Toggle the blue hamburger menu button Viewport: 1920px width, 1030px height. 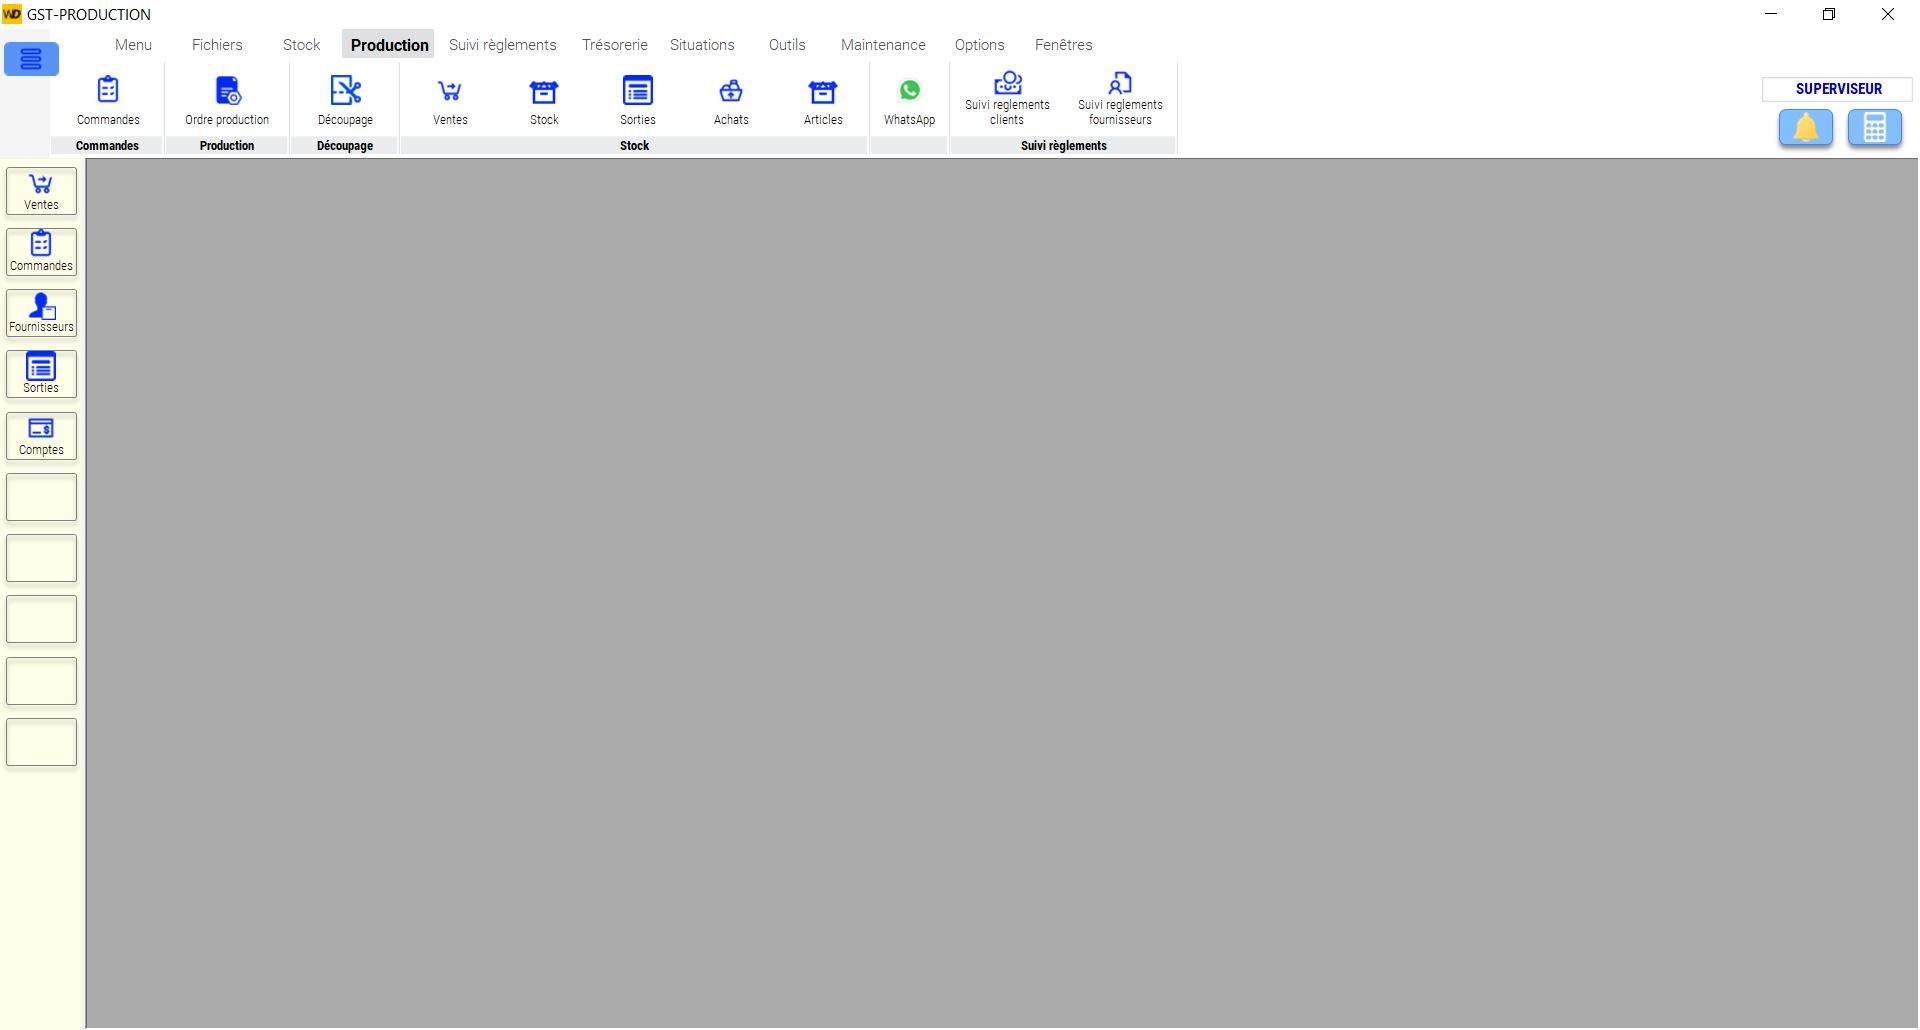point(31,59)
